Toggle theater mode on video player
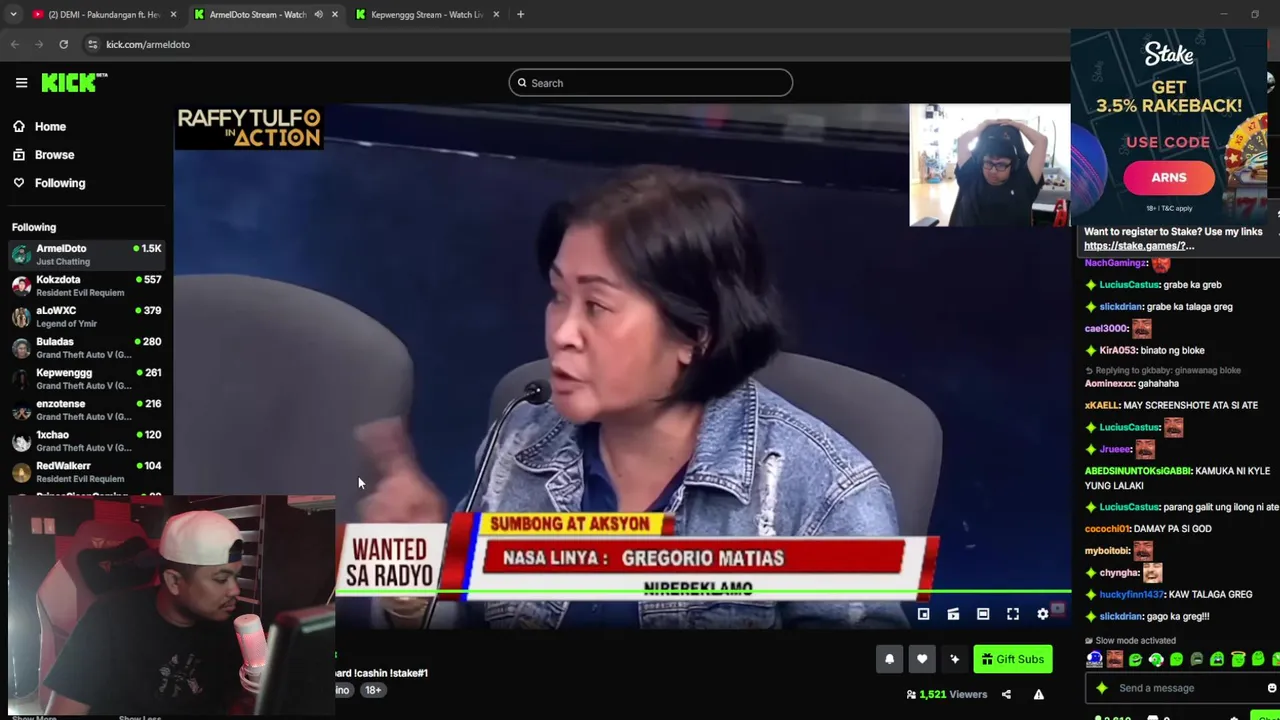The width and height of the screenshot is (1280, 720). (983, 614)
